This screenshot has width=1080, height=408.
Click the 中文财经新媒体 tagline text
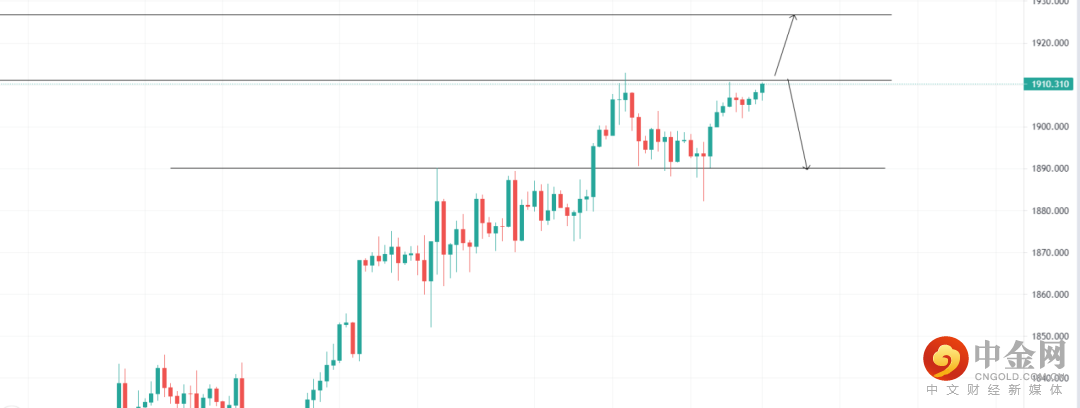1002,392
